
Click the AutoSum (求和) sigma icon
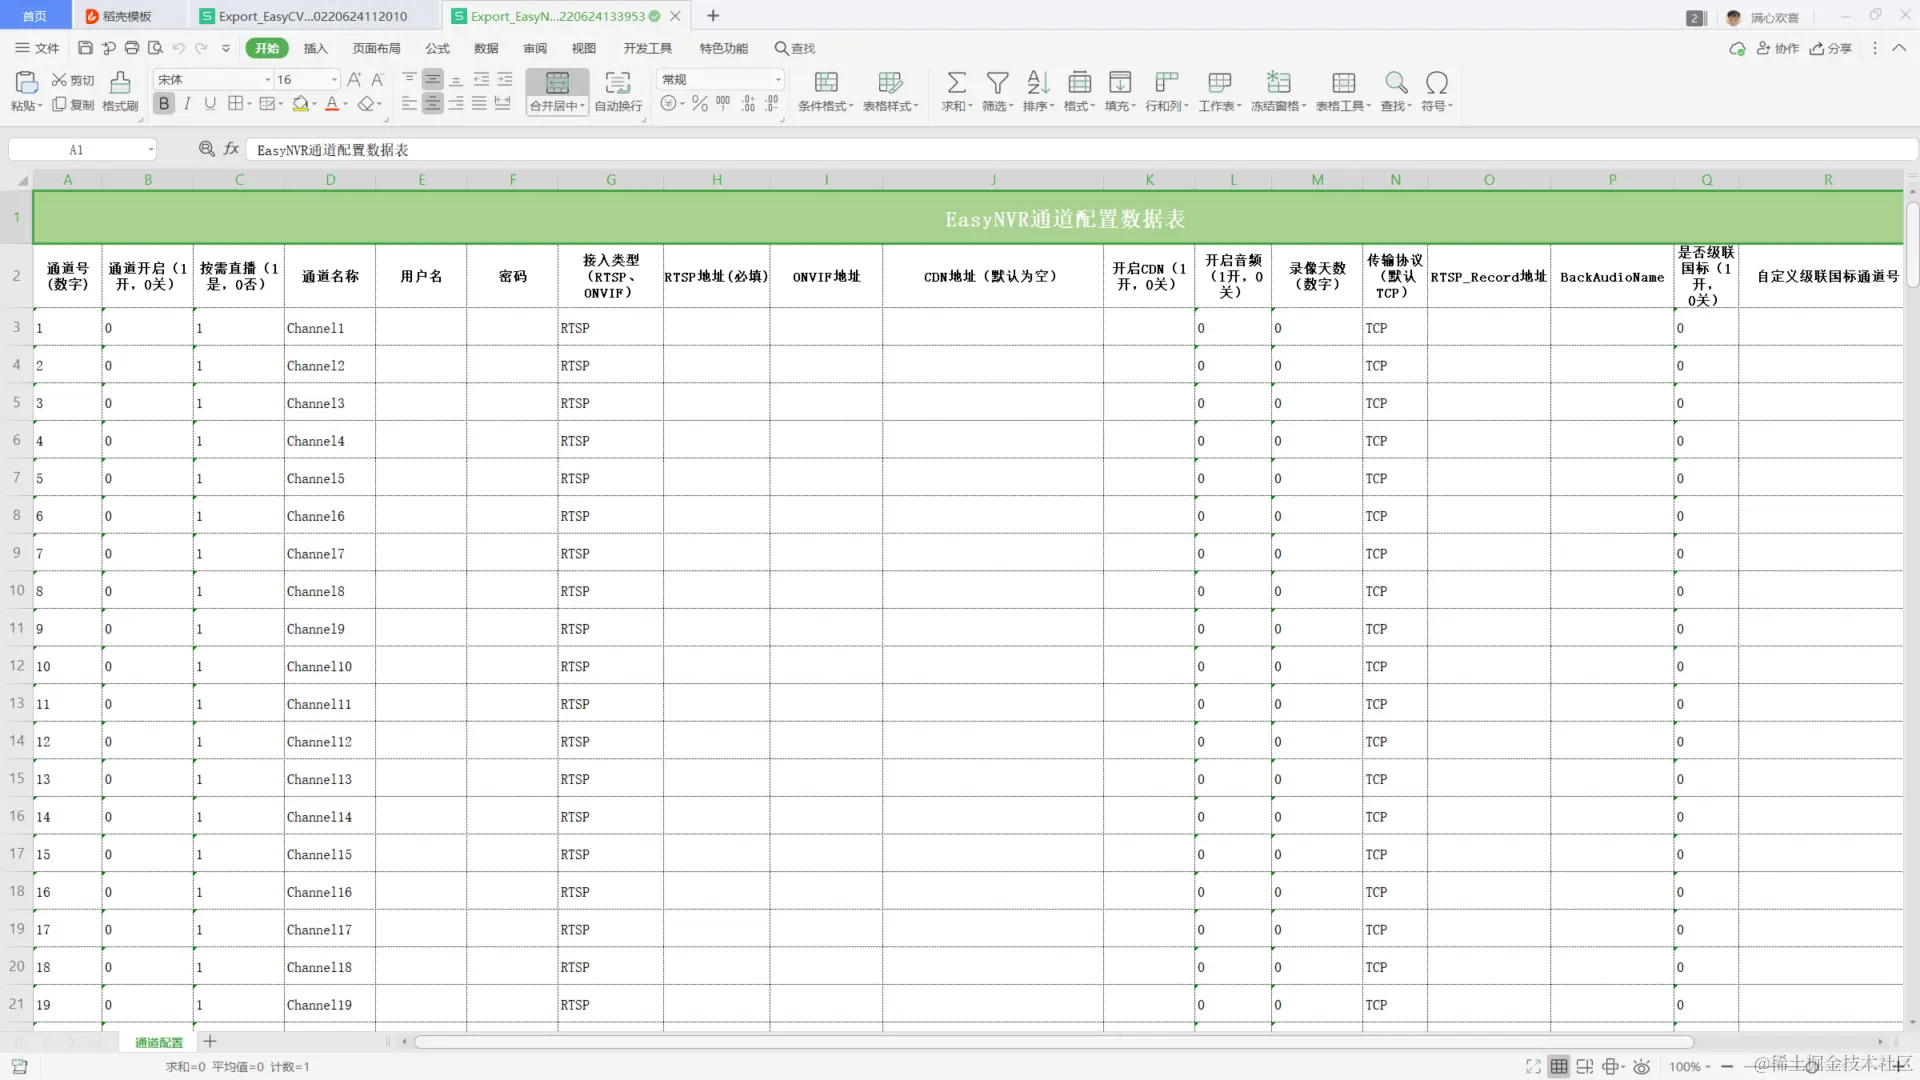(956, 82)
